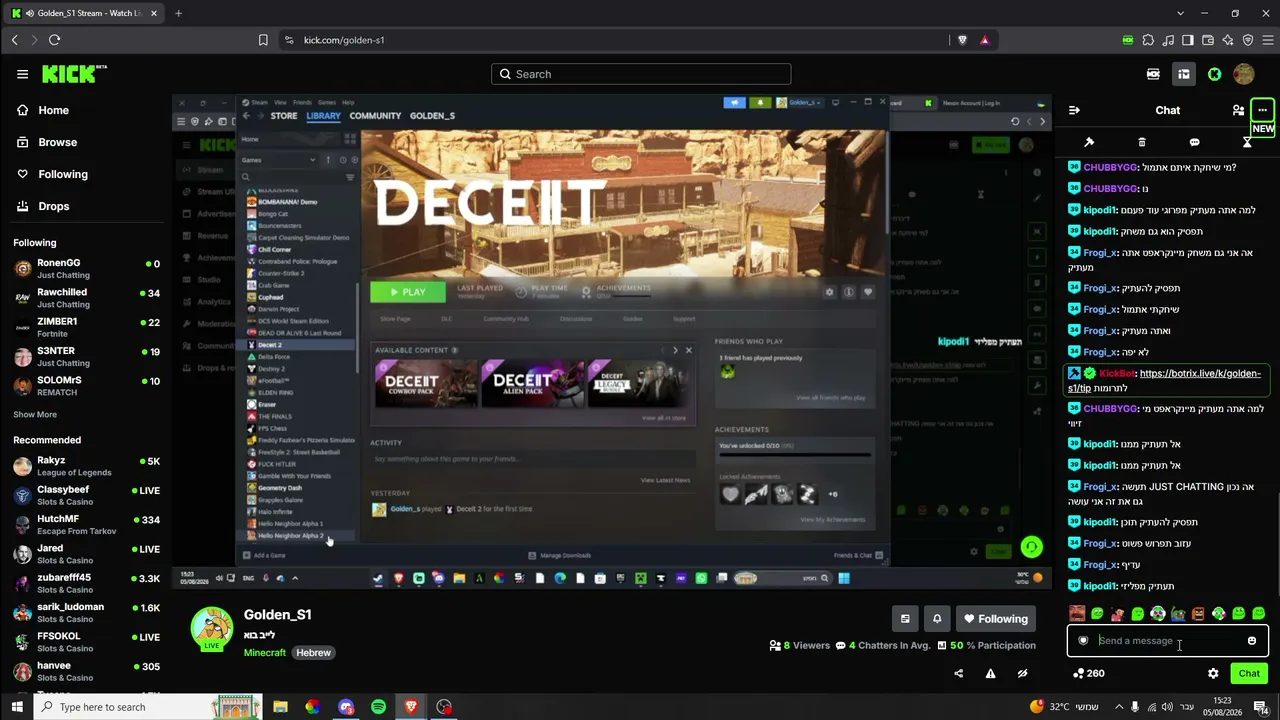Open the browser wallet icon
The width and height of the screenshot is (1280, 720).
[1208, 40]
